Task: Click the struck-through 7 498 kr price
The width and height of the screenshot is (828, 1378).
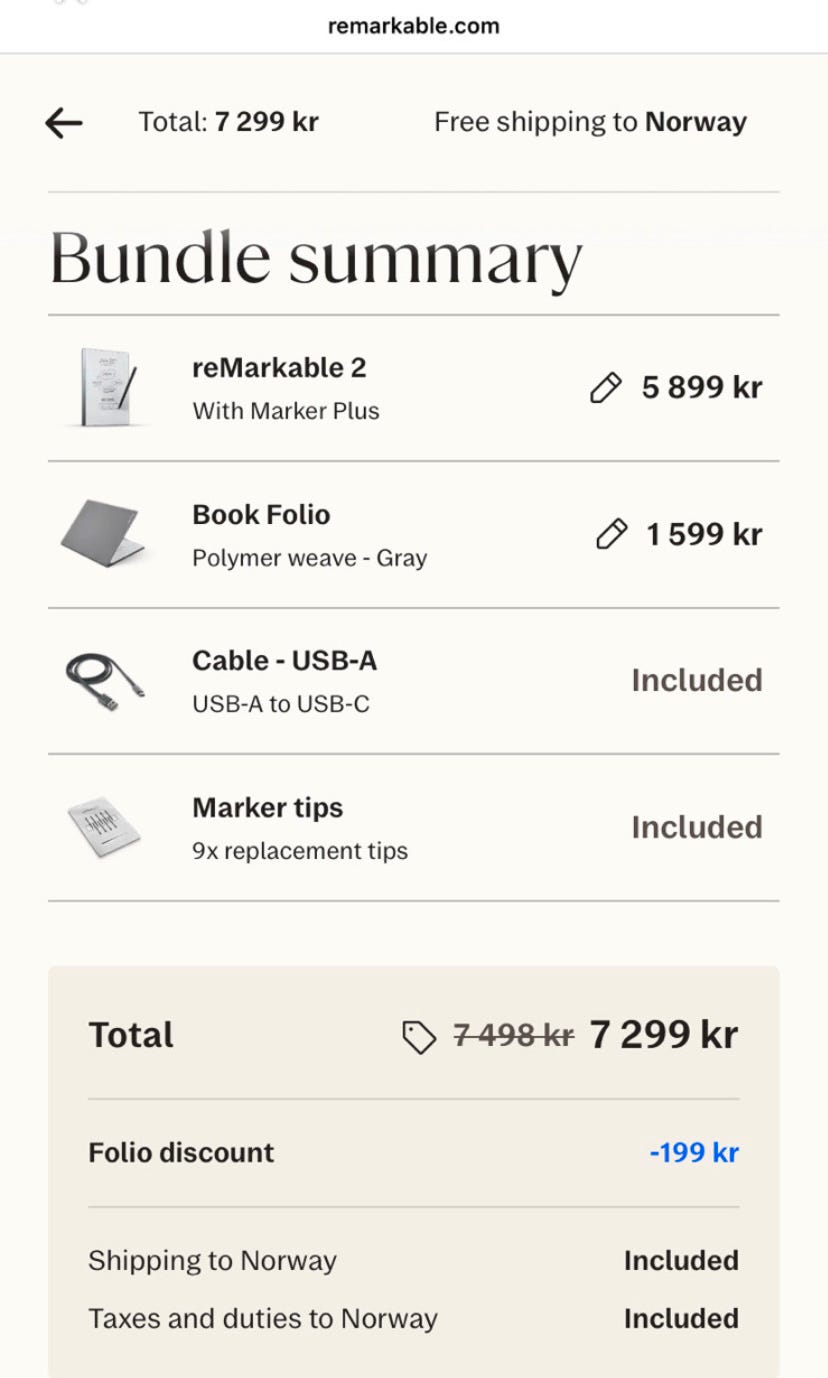Action: coord(513,1035)
